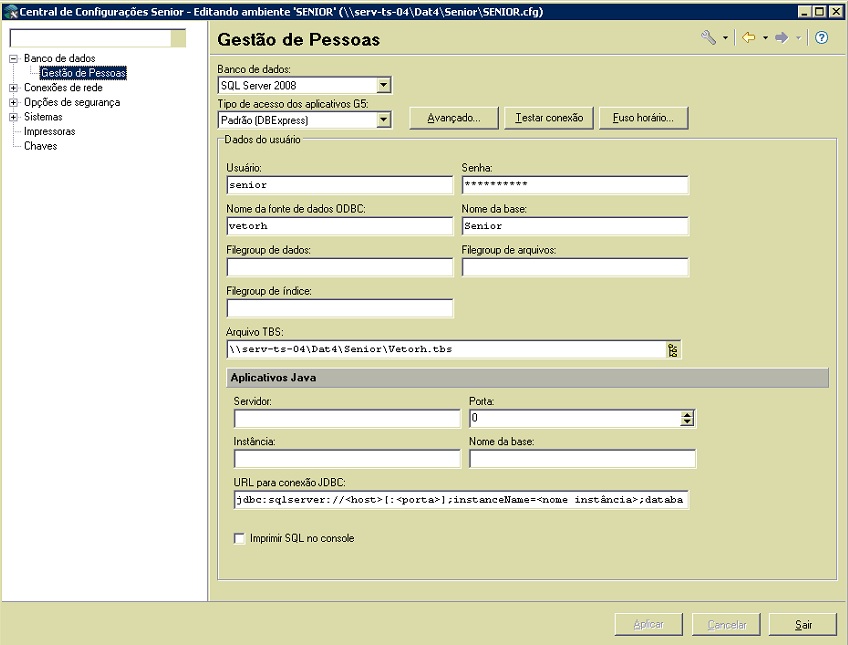Select Impressoras in the tree
The width and height of the screenshot is (848, 645).
[49, 131]
